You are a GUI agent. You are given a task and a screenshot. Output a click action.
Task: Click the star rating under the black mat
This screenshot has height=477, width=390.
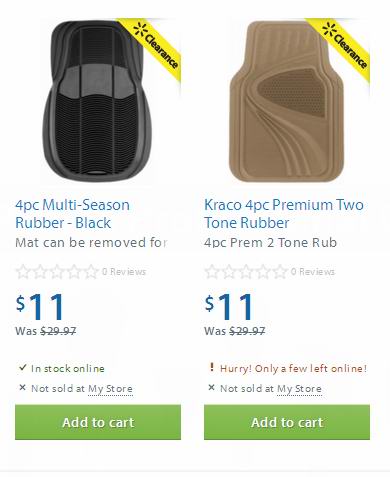pos(57,272)
